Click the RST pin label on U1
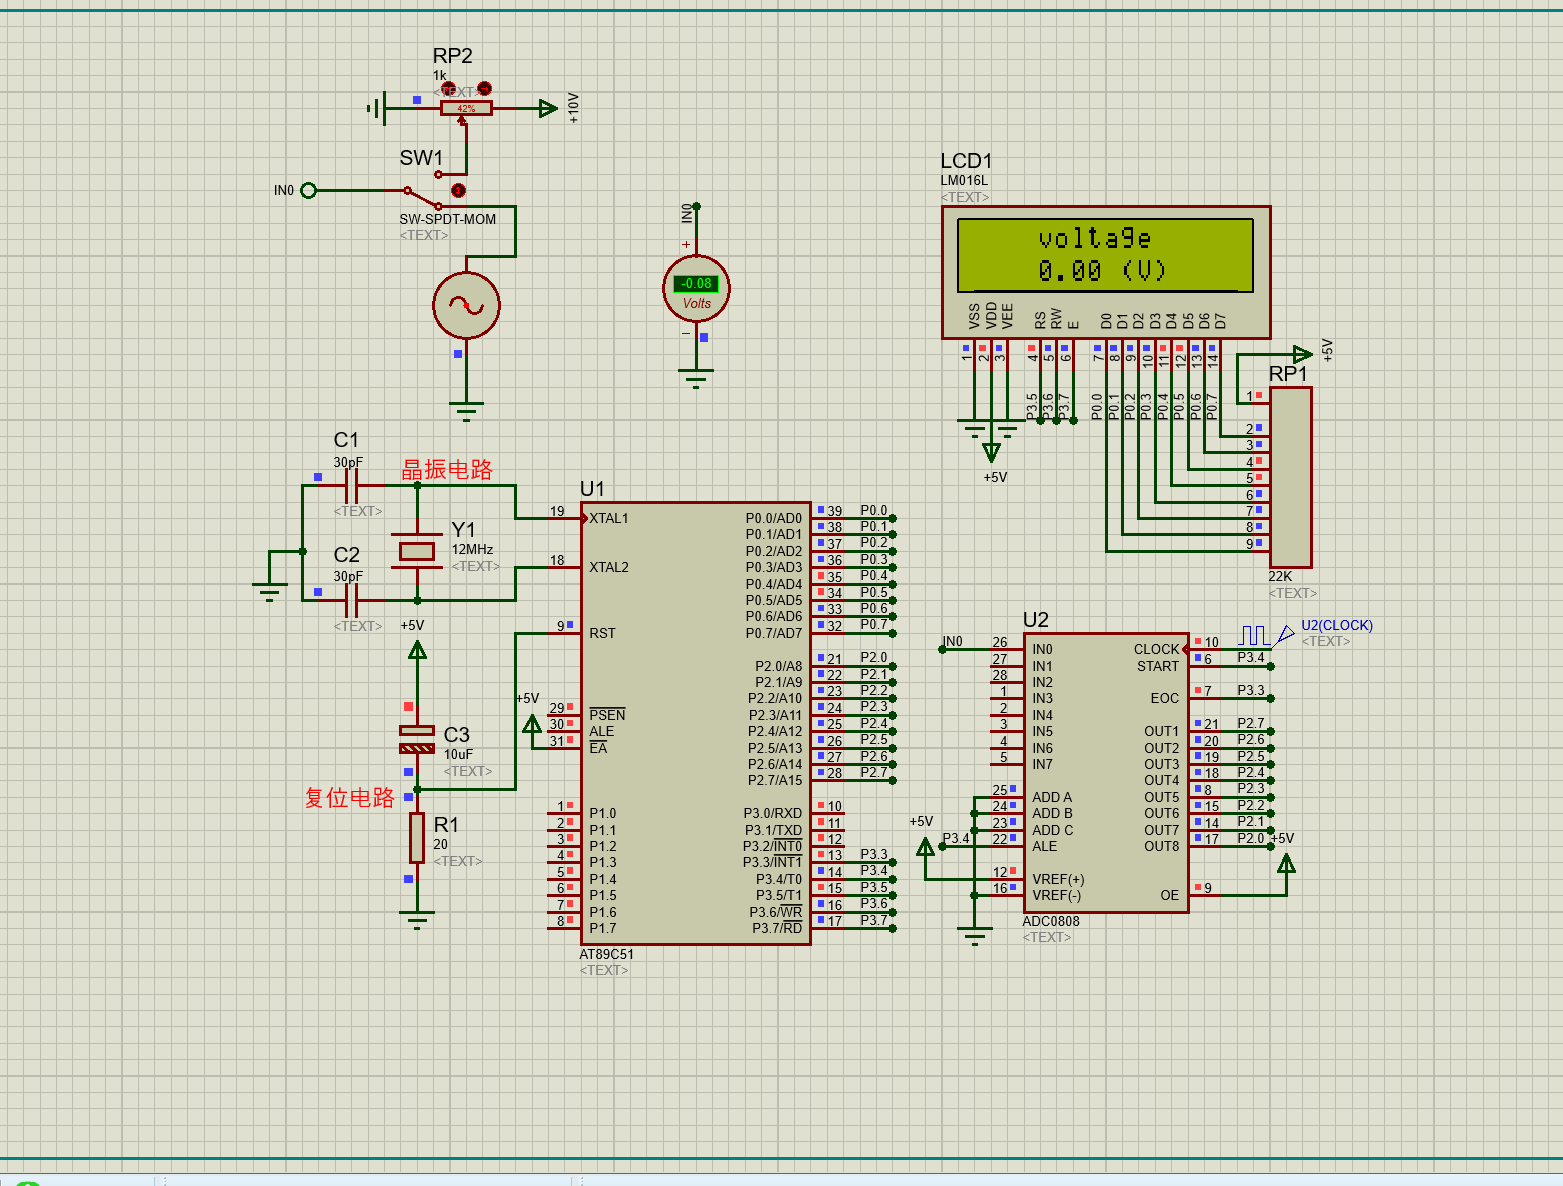Image resolution: width=1563 pixels, height=1186 pixels. pos(602,633)
